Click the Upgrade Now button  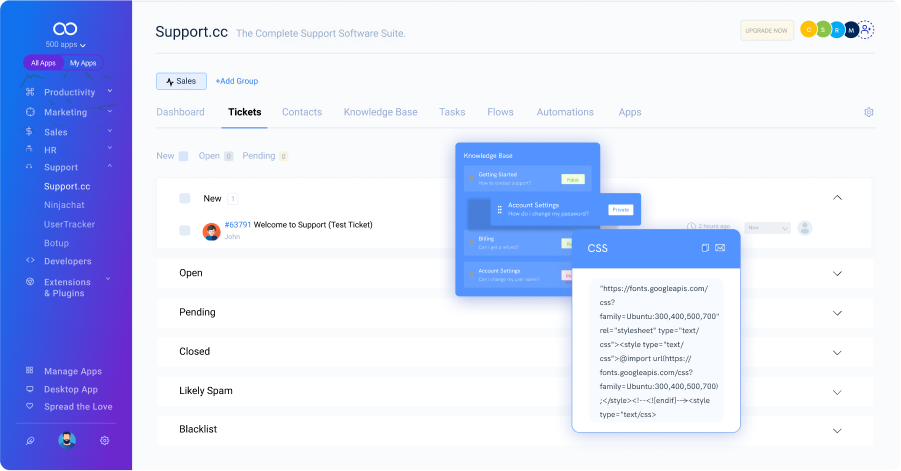(x=767, y=30)
